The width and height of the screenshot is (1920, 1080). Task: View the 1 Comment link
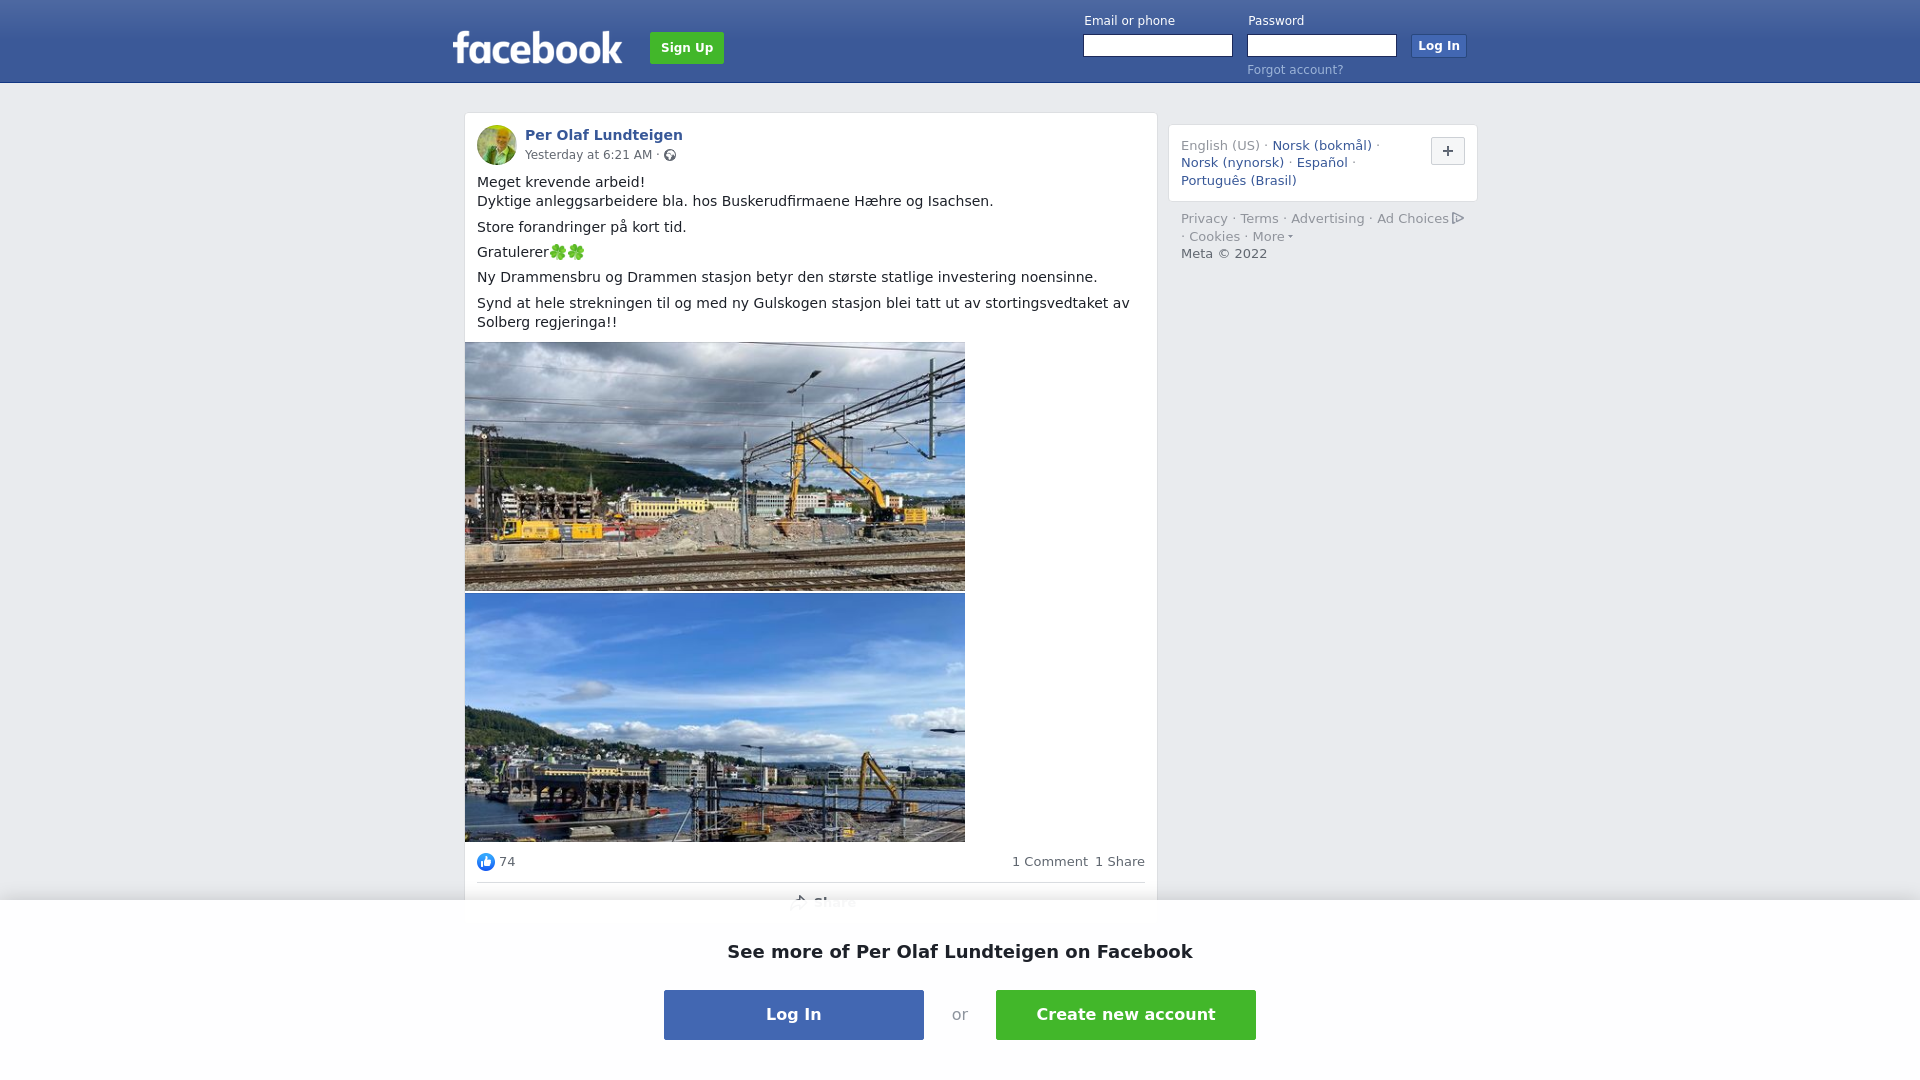(1050, 862)
